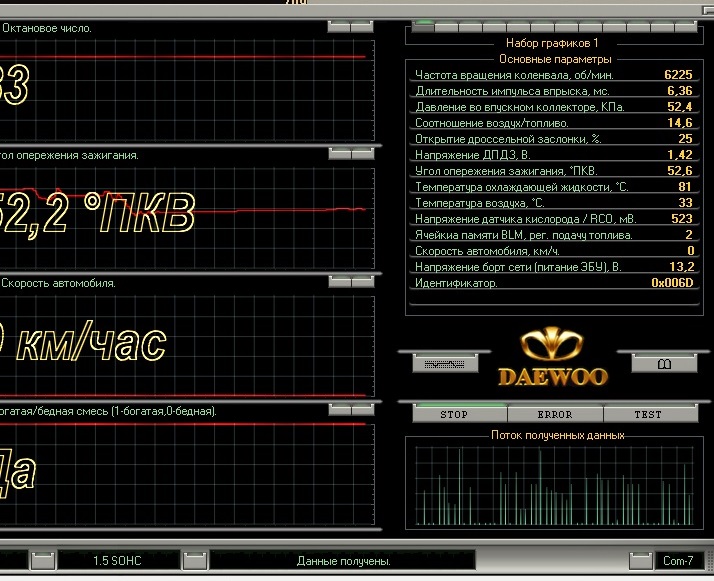Image resolution: width=714 pixels, height=581 pixels.
Task: Select Частота вращения коленвала row
Action: pyautogui.click(x=554, y=75)
